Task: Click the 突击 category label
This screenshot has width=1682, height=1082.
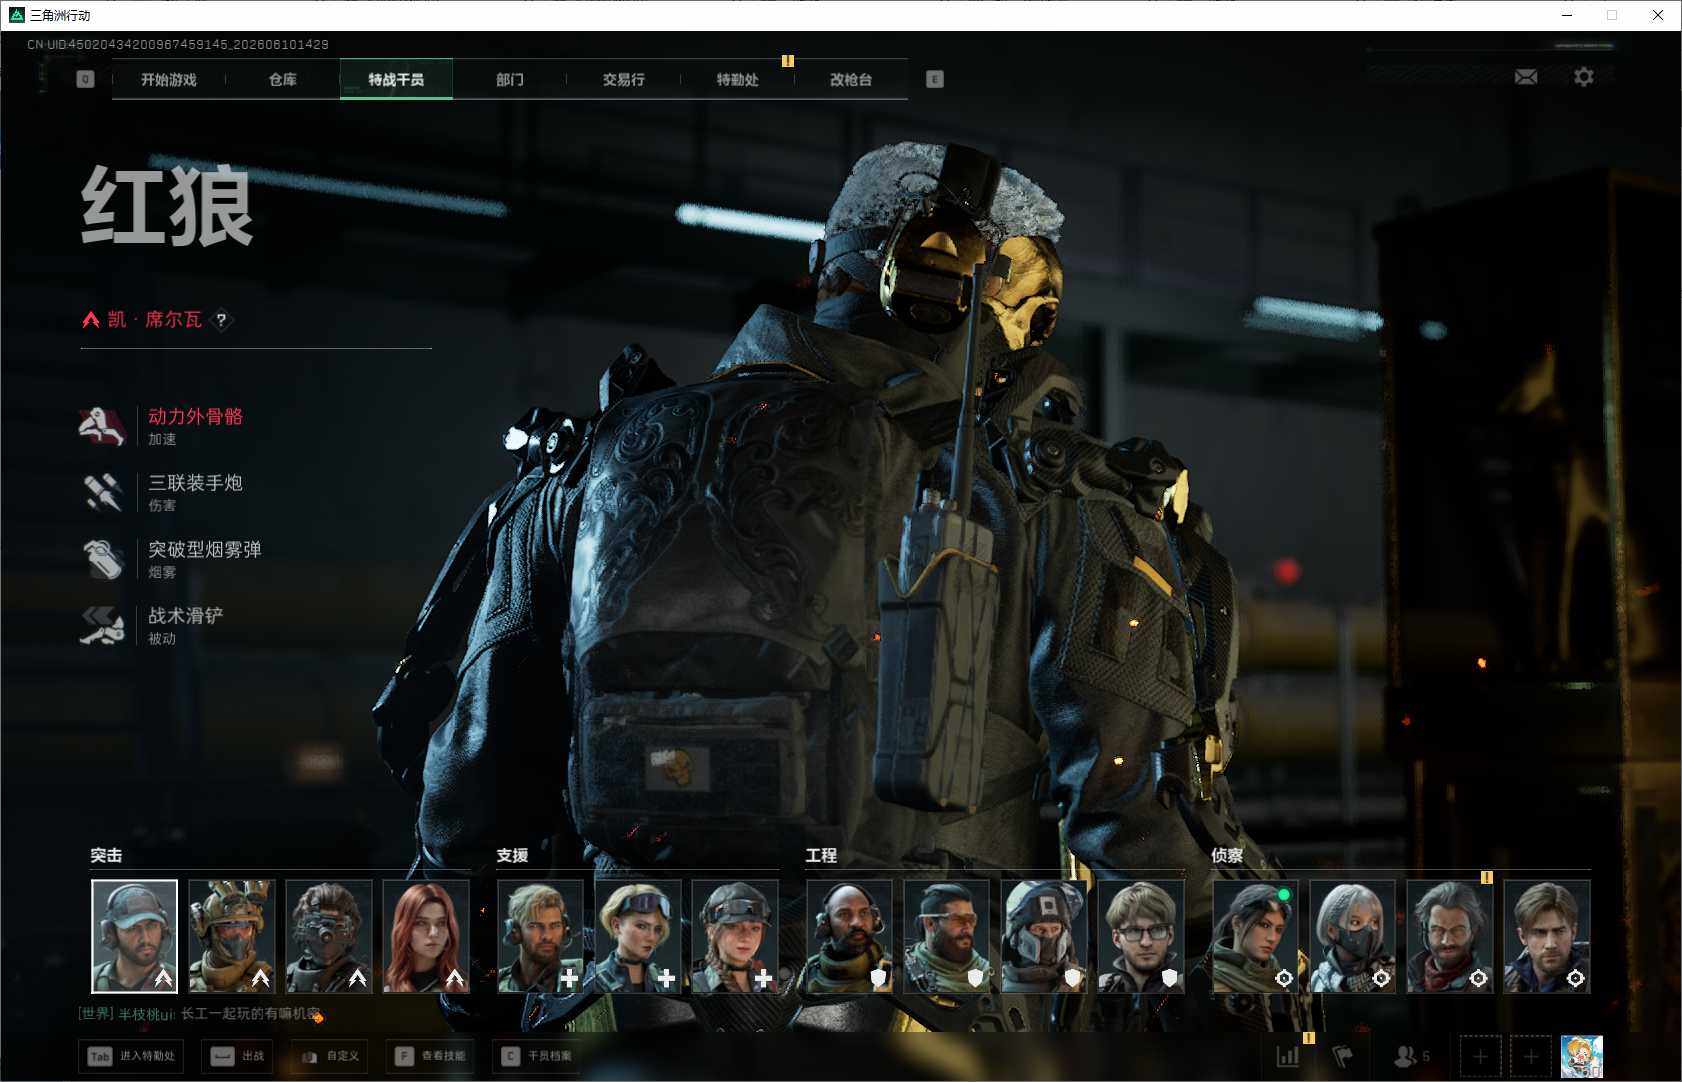Action: point(106,856)
